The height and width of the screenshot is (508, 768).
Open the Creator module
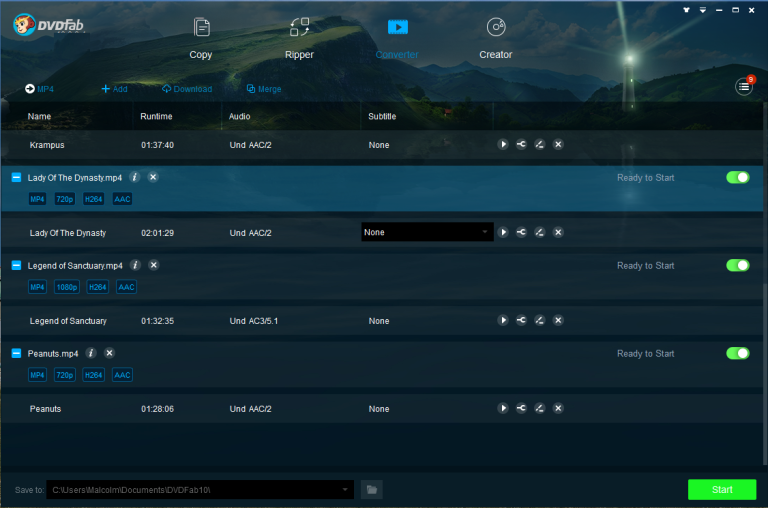tap(496, 39)
